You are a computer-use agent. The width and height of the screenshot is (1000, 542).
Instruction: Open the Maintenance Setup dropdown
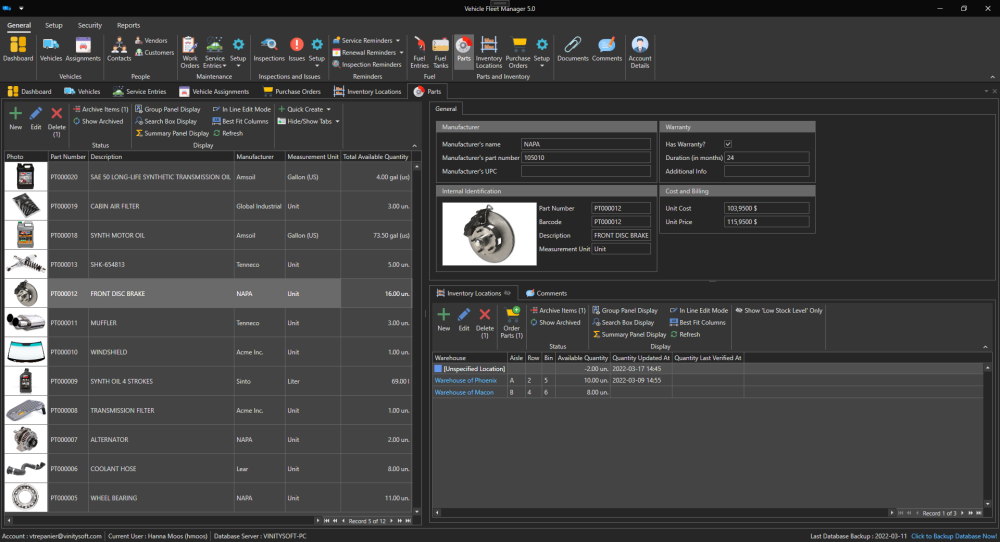click(238, 52)
